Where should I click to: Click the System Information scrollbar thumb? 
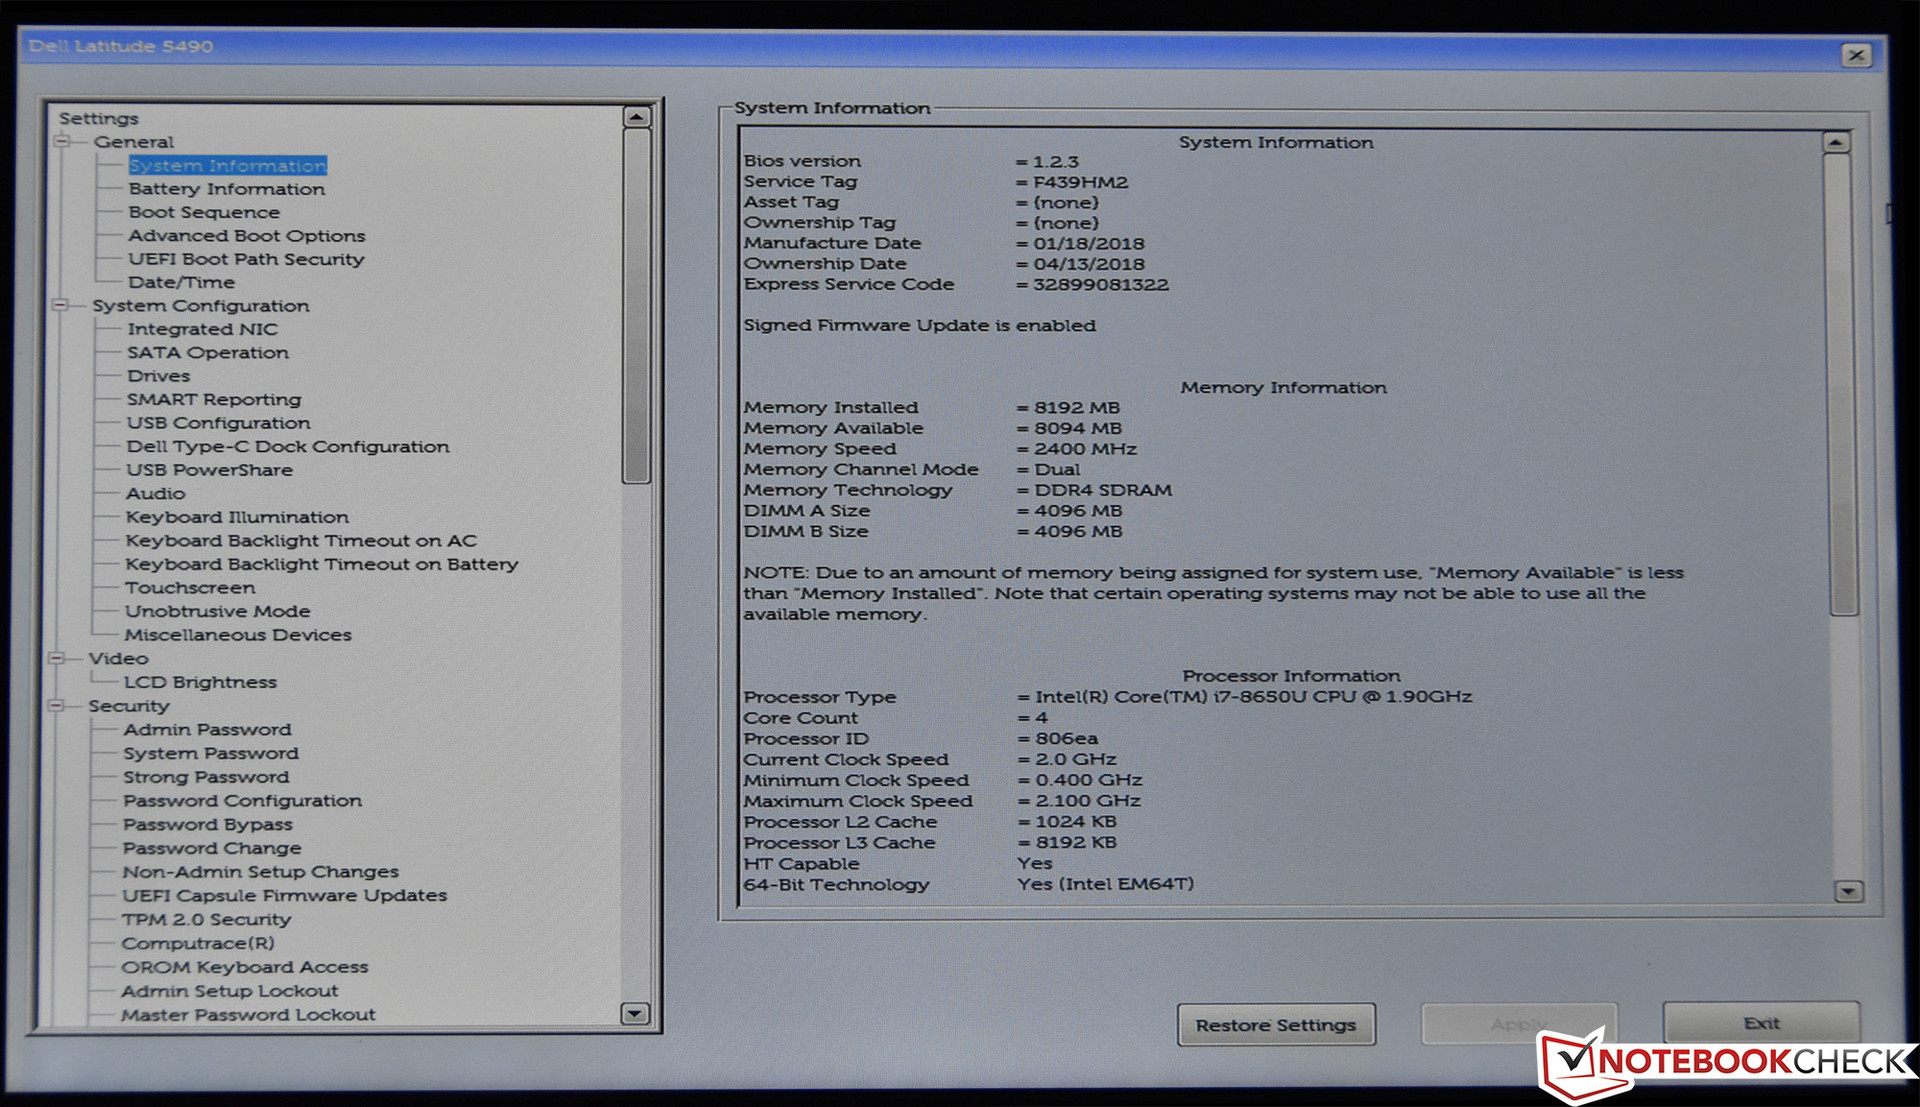(1842, 385)
